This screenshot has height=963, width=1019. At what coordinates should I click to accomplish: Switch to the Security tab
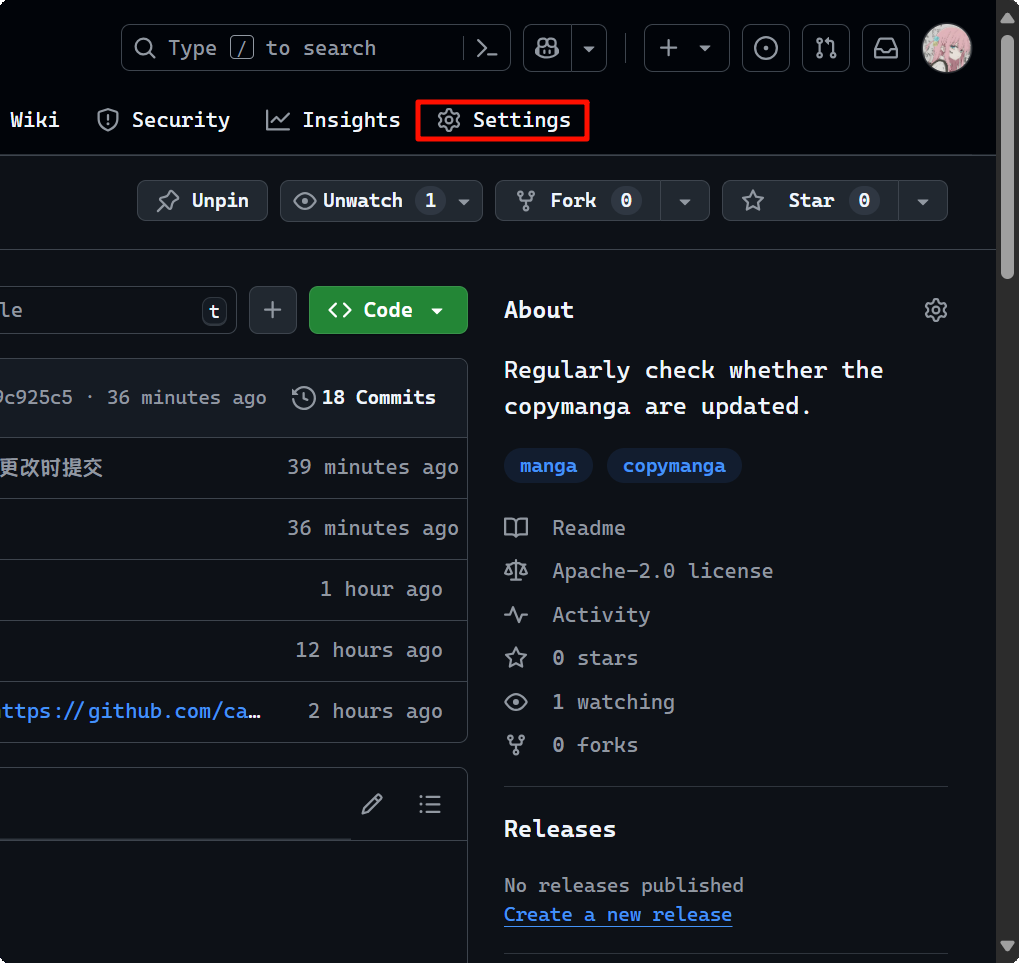click(x=163, y=120)
